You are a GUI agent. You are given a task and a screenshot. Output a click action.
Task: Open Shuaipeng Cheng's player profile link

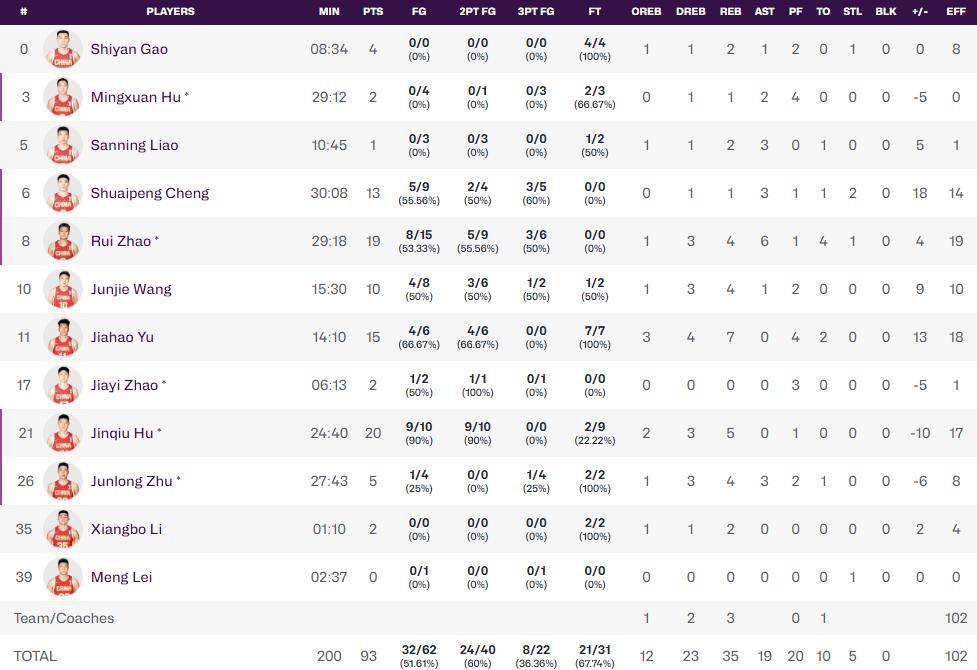(150, 193)
